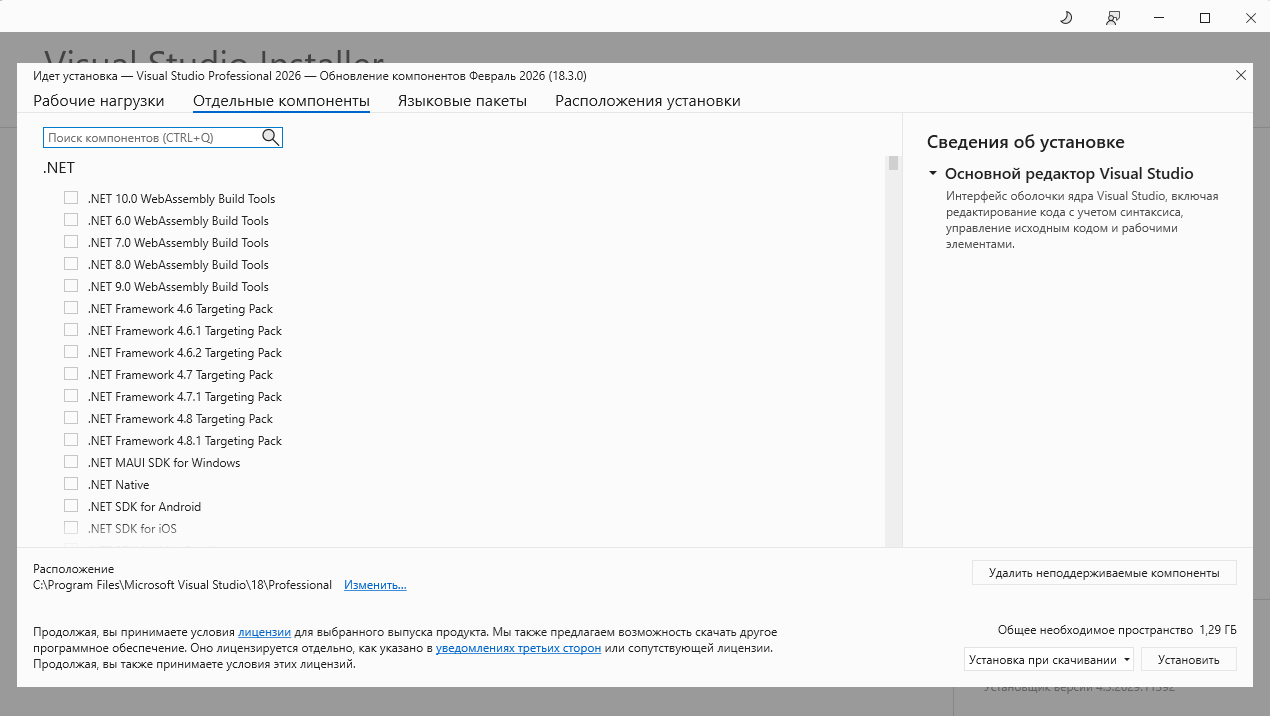
Task: Click the 1,29 ГБ required space value
Action: pyautogui.click(x=1217, y=631)
